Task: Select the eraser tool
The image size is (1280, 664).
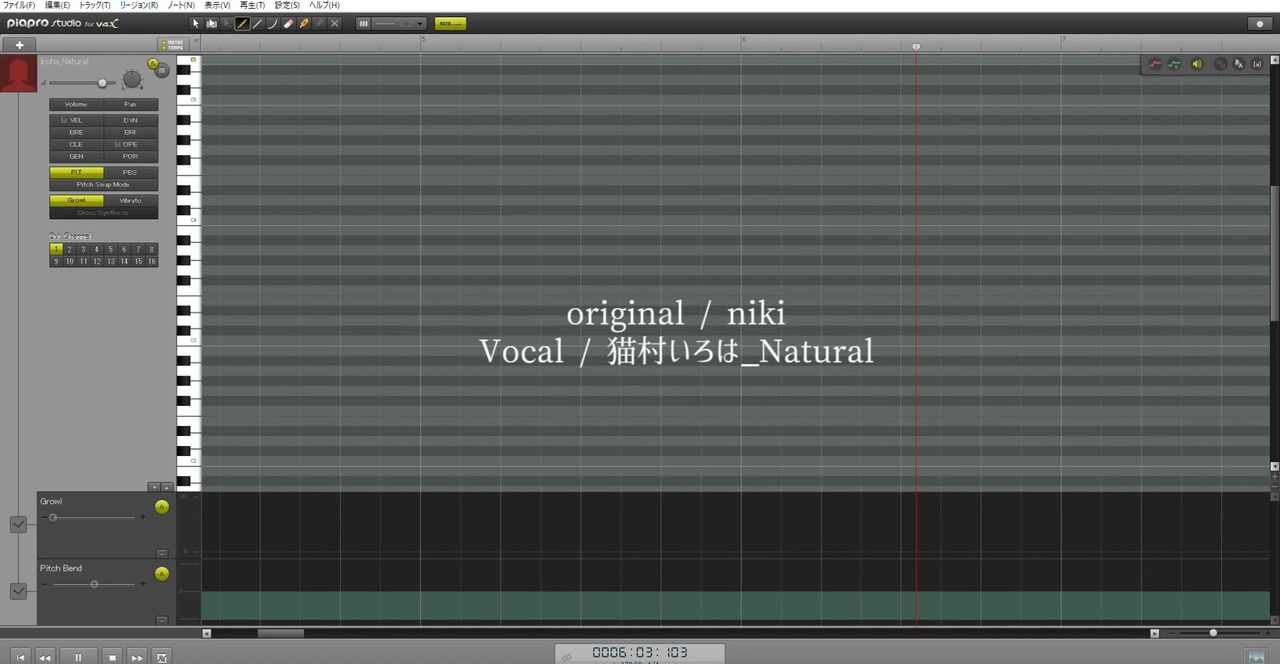Action: point(288,23)
